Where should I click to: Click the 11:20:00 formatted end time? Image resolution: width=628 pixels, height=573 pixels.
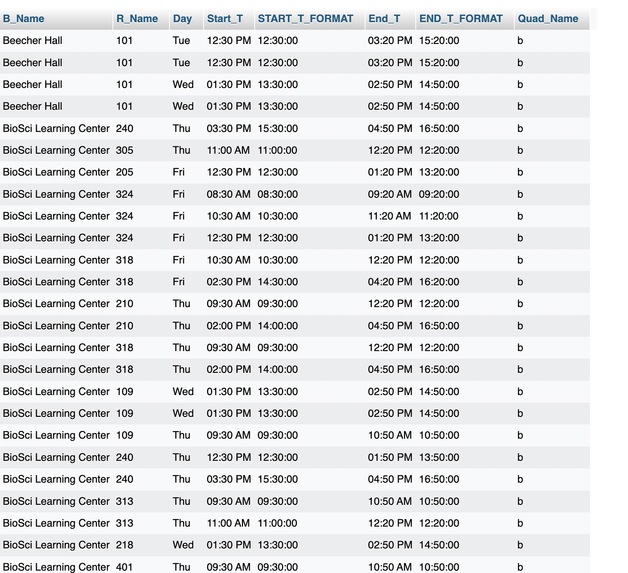coord(439,216)
